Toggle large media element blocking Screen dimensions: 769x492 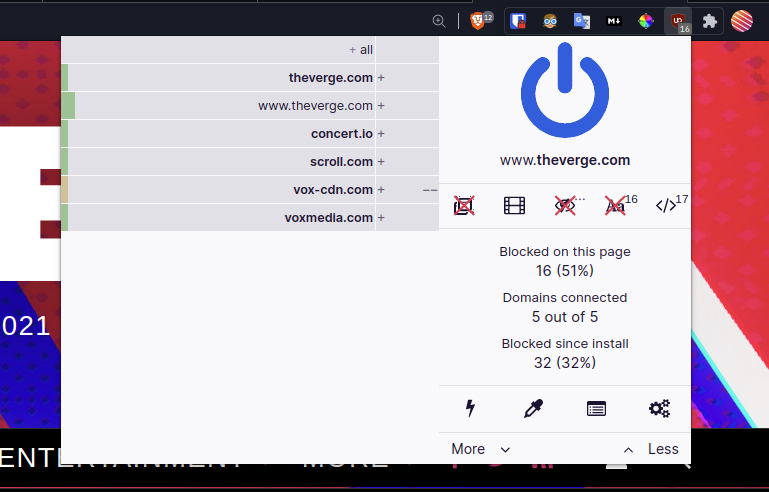[x=514, y=206]
